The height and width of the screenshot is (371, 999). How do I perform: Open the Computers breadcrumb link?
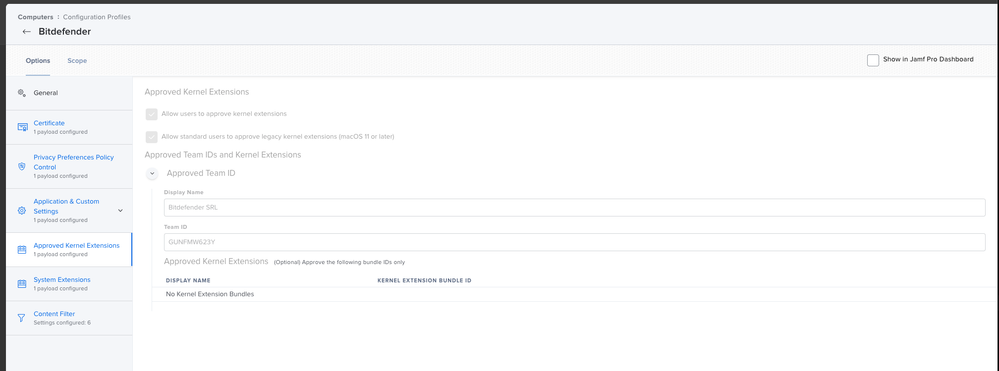click(x=36, y=17)
